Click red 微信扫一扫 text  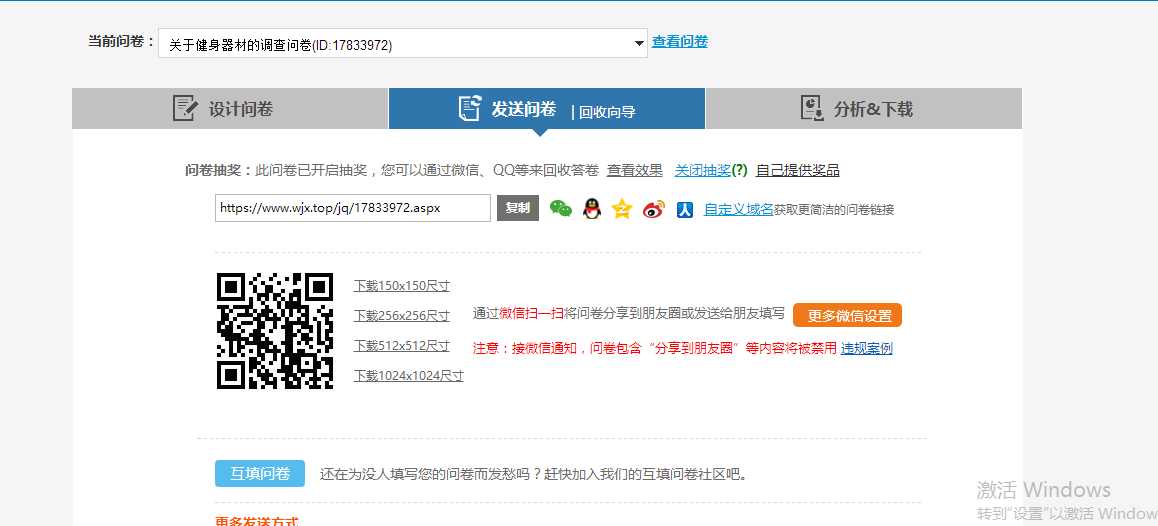[532, 313]
